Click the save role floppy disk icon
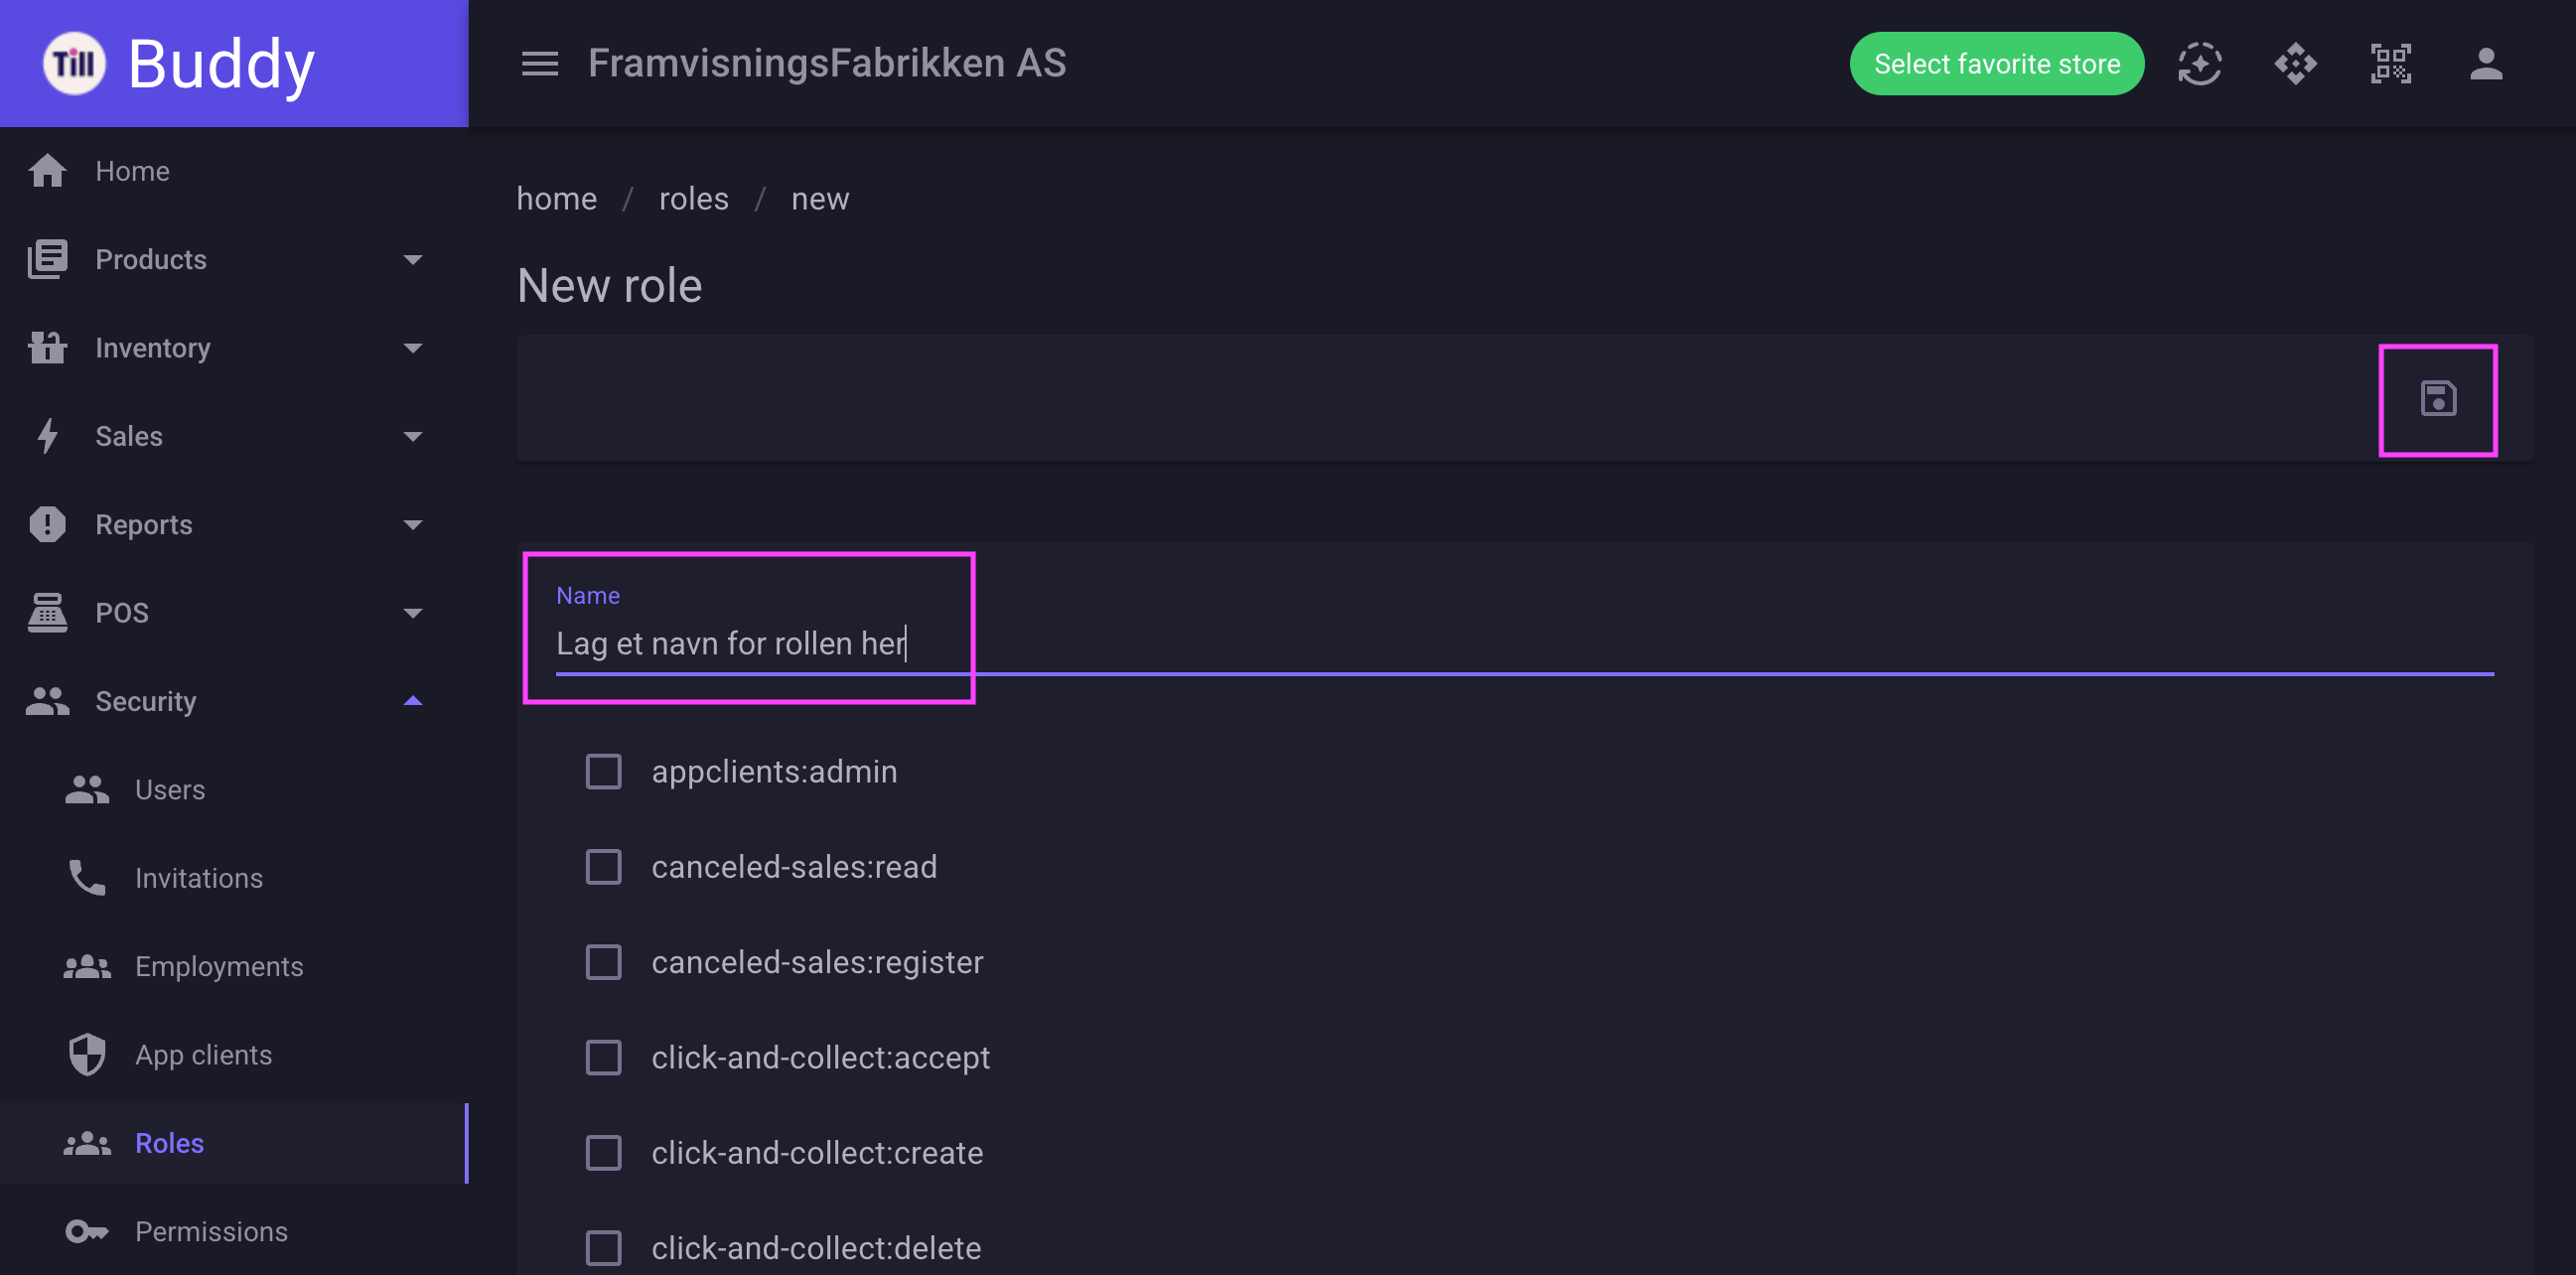This screenshot has width=2576, height=1275. click(2437, 399)
